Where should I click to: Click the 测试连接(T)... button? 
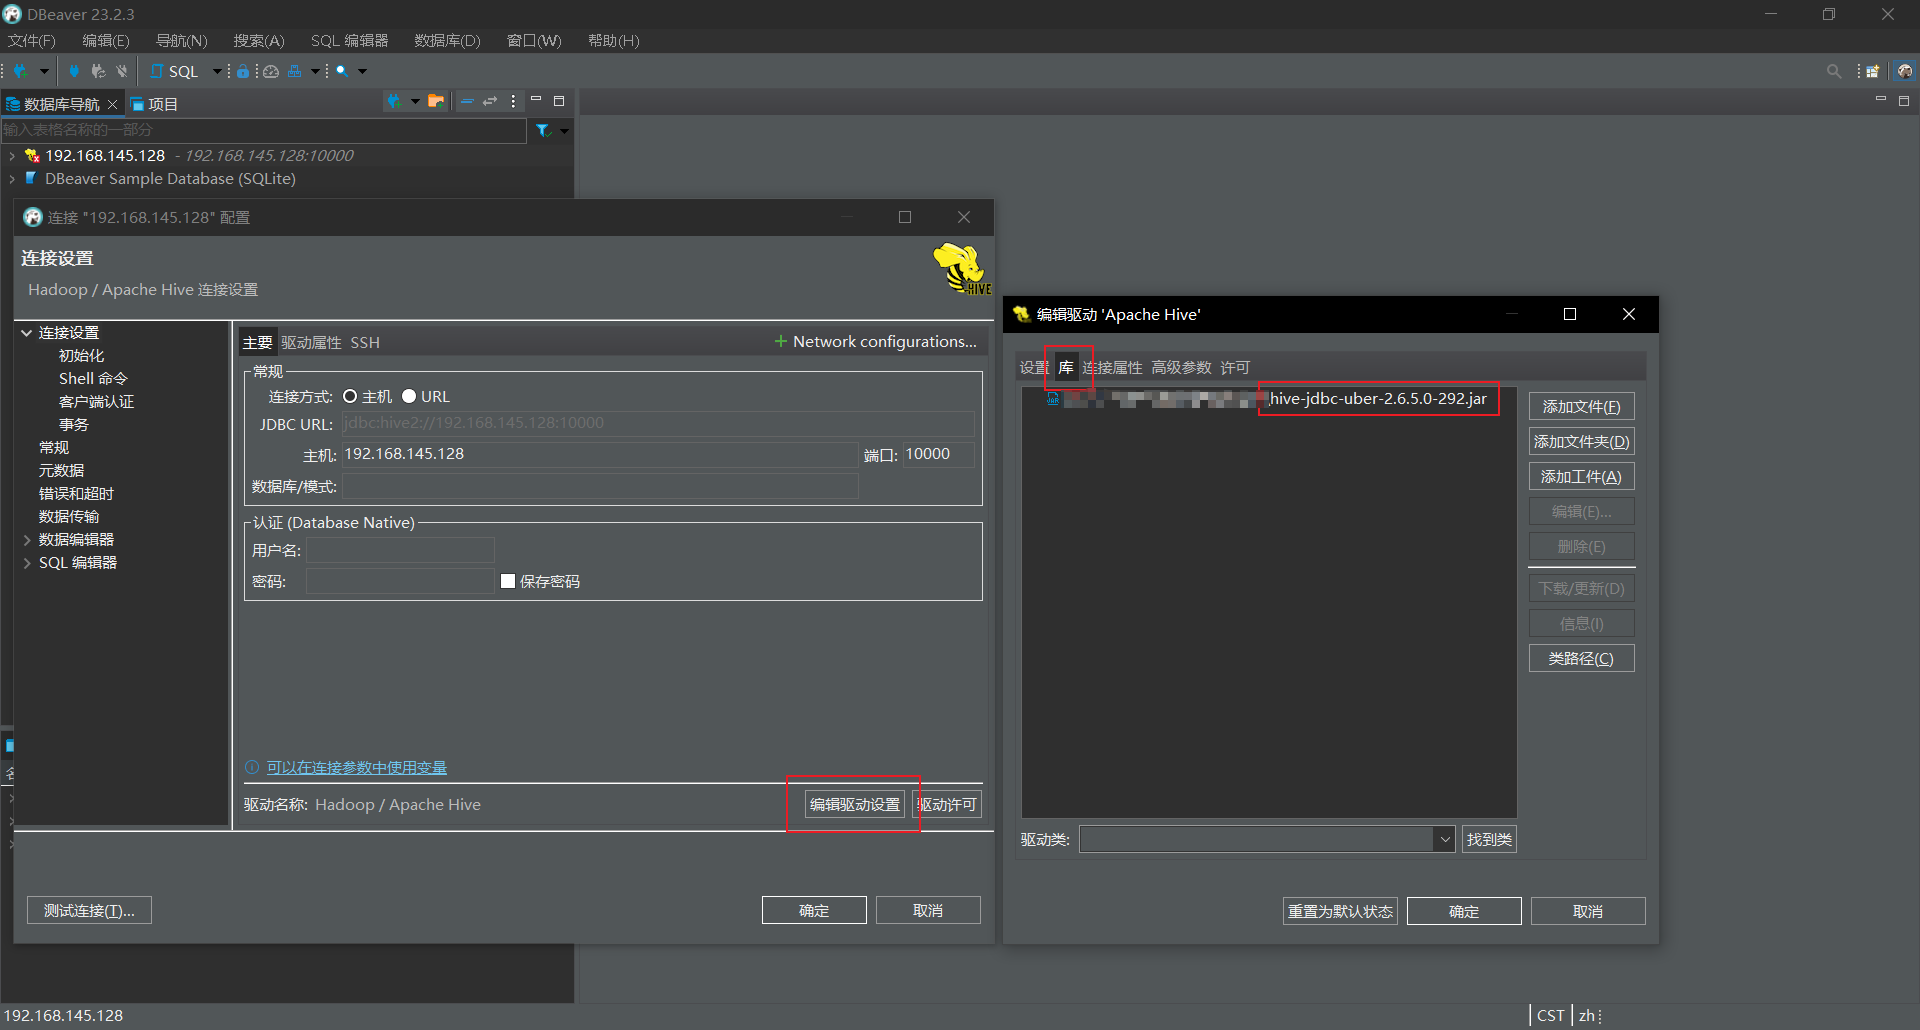click(x=89, y=910)
